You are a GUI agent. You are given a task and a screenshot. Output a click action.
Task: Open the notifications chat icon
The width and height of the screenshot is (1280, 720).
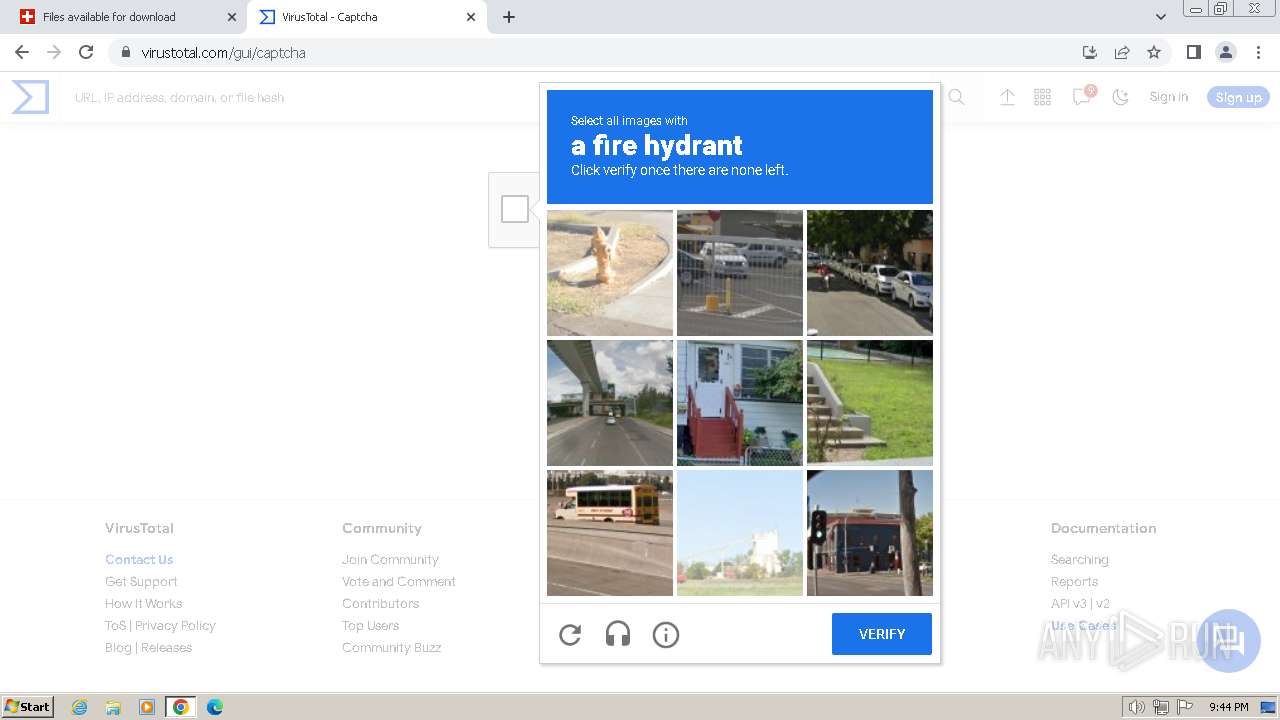click(x=1081, y=96)
